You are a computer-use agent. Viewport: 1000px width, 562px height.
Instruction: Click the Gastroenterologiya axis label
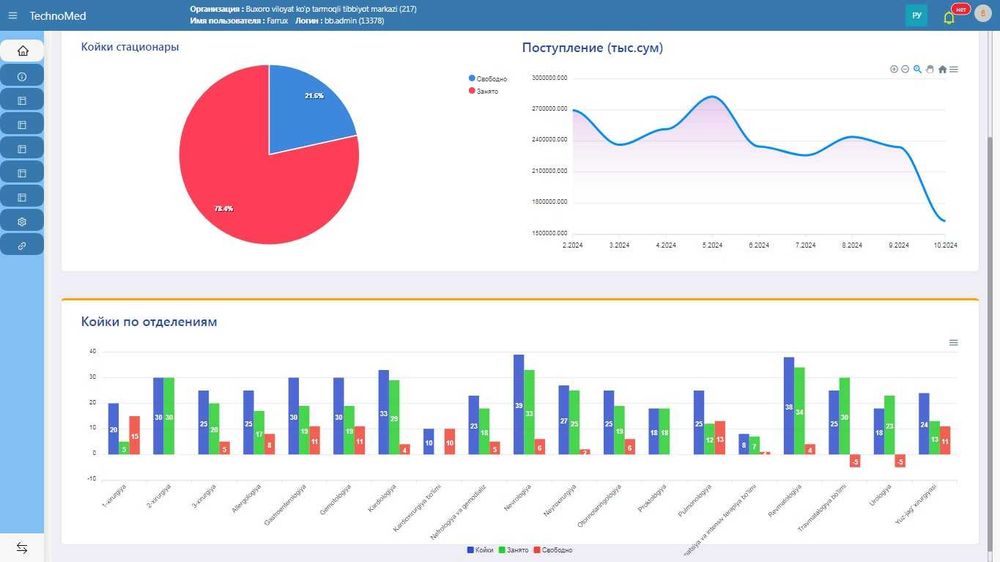[285, 505]
